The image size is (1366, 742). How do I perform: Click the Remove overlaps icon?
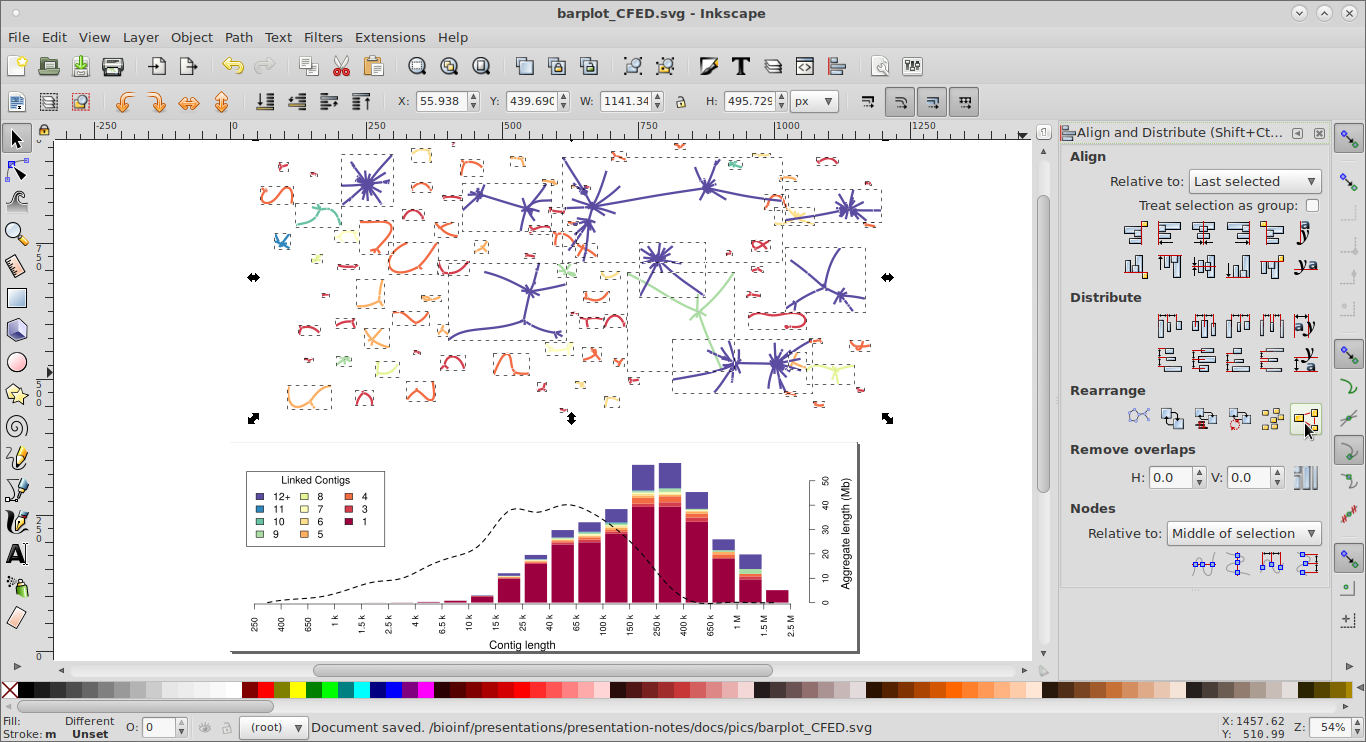(x=1305, y=478)
